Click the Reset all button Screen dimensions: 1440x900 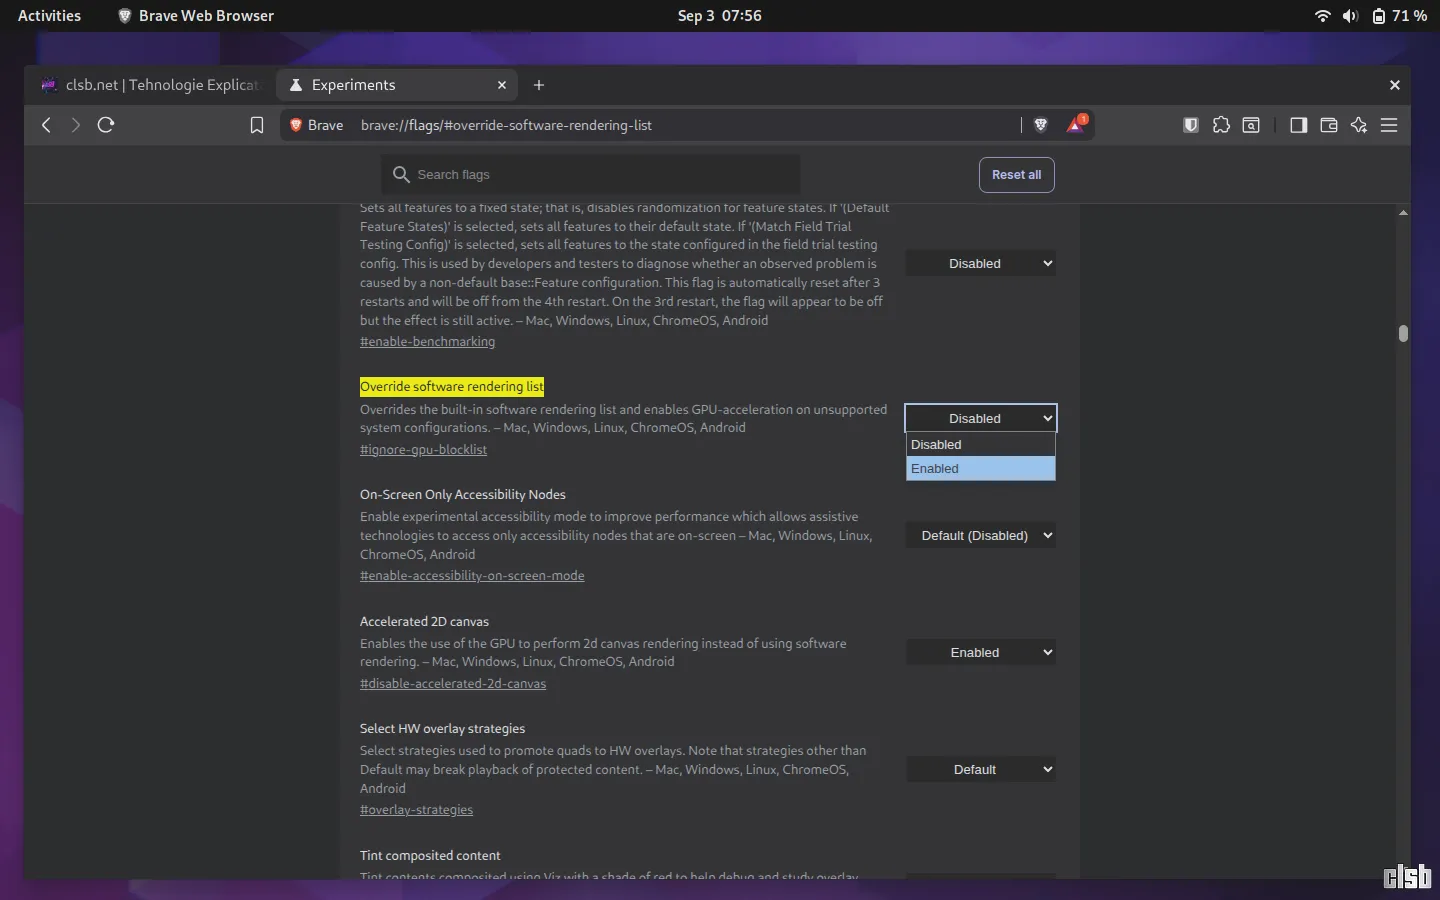pyautogui.click(x=1017, y=175)
